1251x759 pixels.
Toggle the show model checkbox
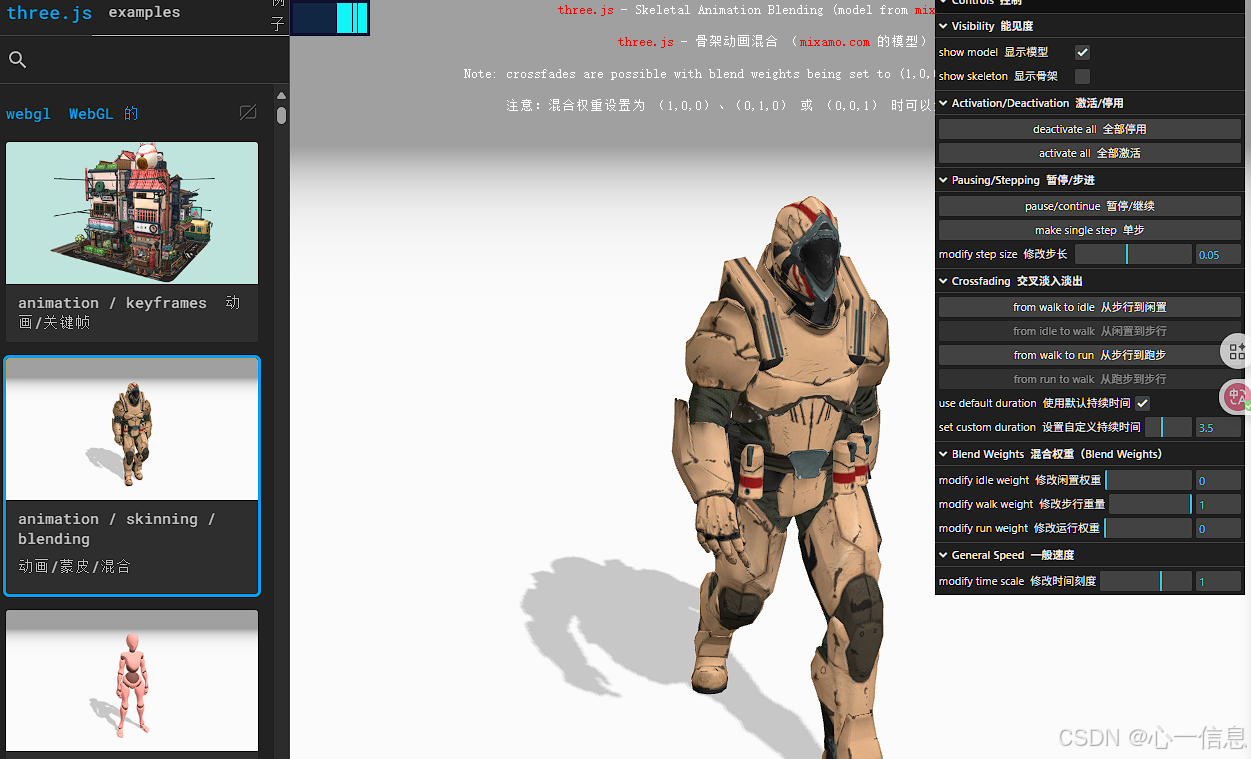(1082, 52)
